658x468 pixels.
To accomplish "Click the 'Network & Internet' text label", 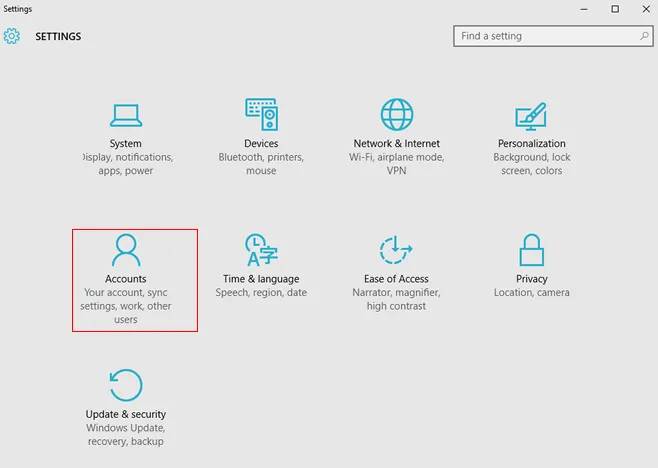I will 397,144.
